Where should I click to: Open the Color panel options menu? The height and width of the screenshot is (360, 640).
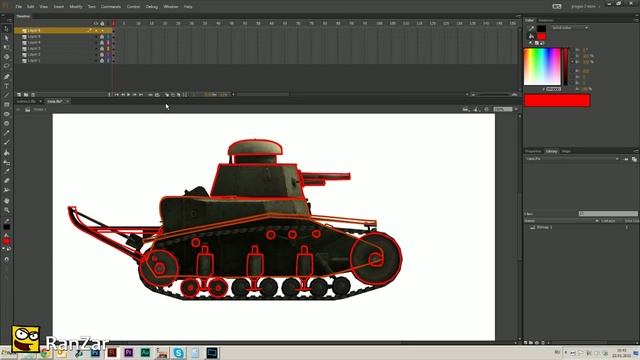pos(636,20)
